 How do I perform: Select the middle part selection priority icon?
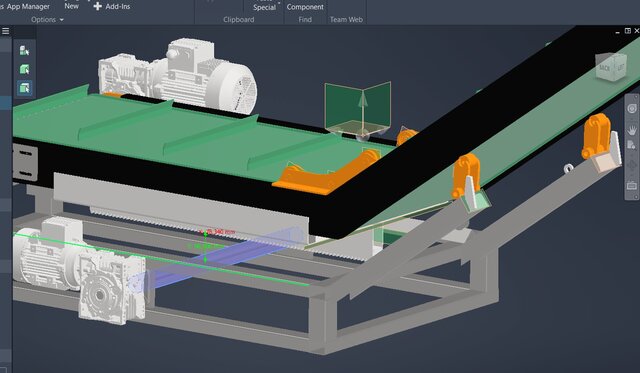(x=24, y=69)
